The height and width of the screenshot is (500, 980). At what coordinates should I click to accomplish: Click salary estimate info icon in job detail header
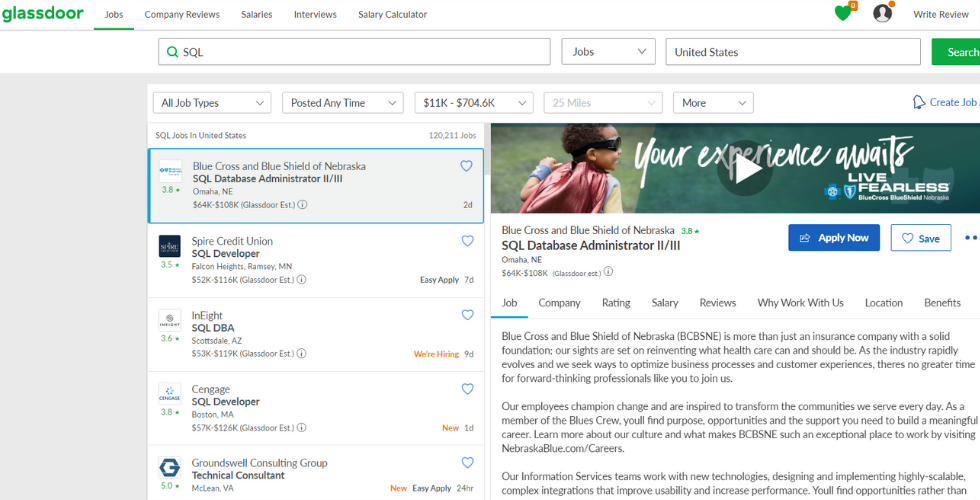[608, 271]
